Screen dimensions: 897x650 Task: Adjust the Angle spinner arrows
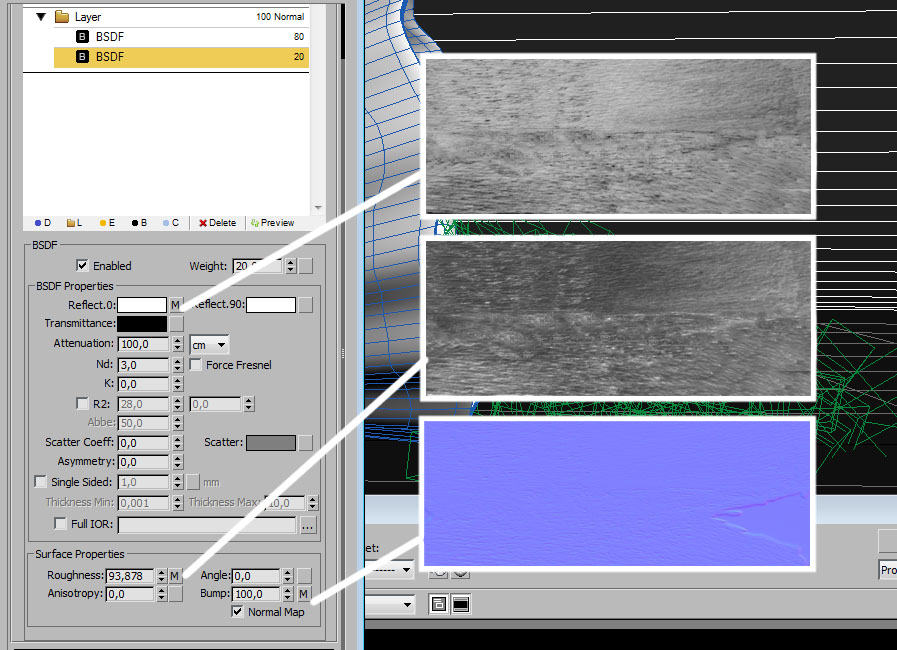click(x=288, y=576)
